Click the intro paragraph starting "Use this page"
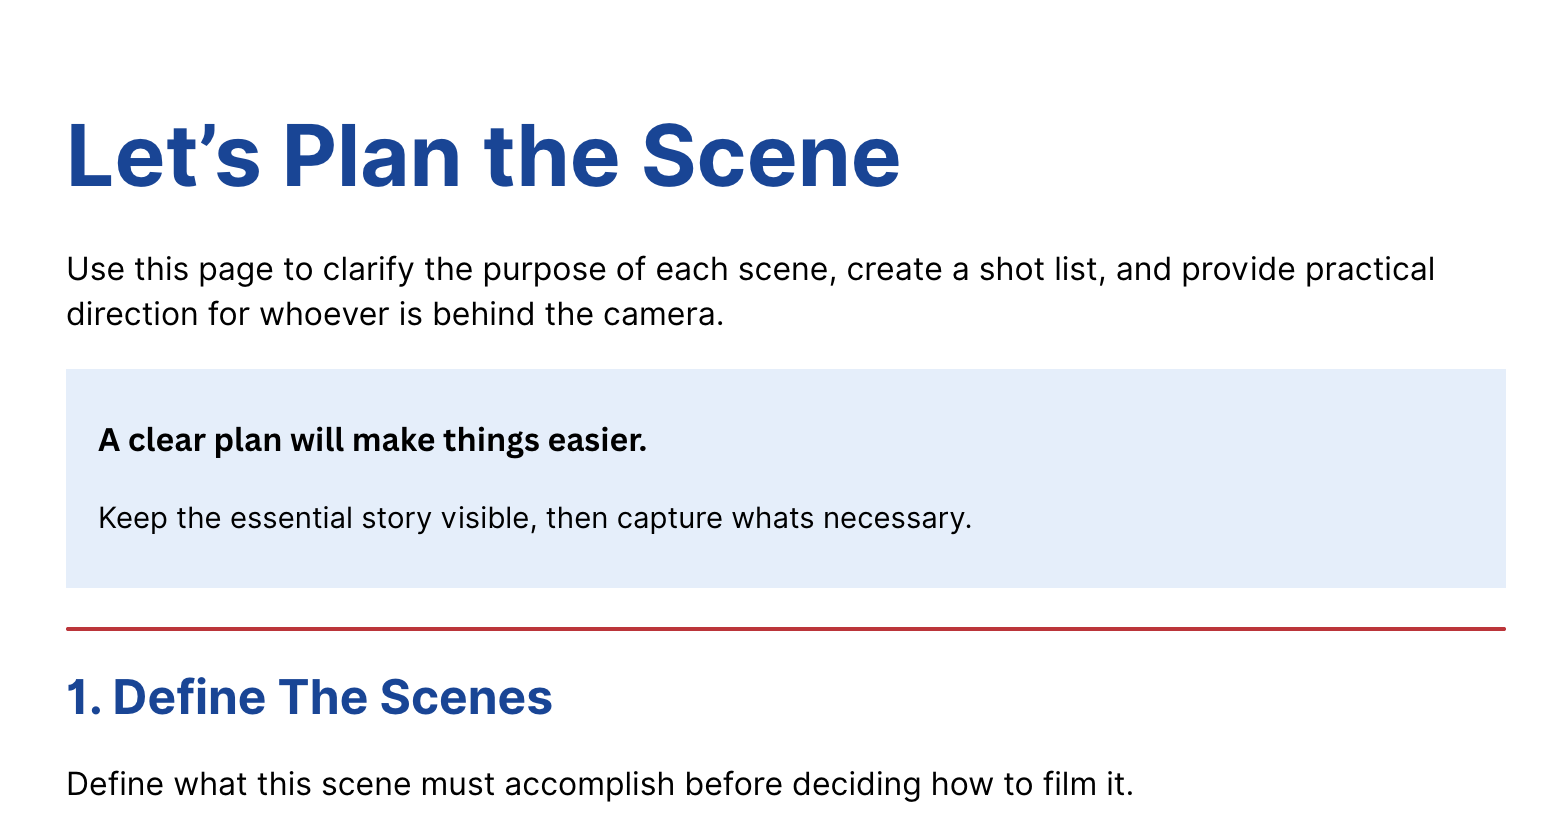Viewport: 1542px width, 836px height. click(x=750, y=292)
